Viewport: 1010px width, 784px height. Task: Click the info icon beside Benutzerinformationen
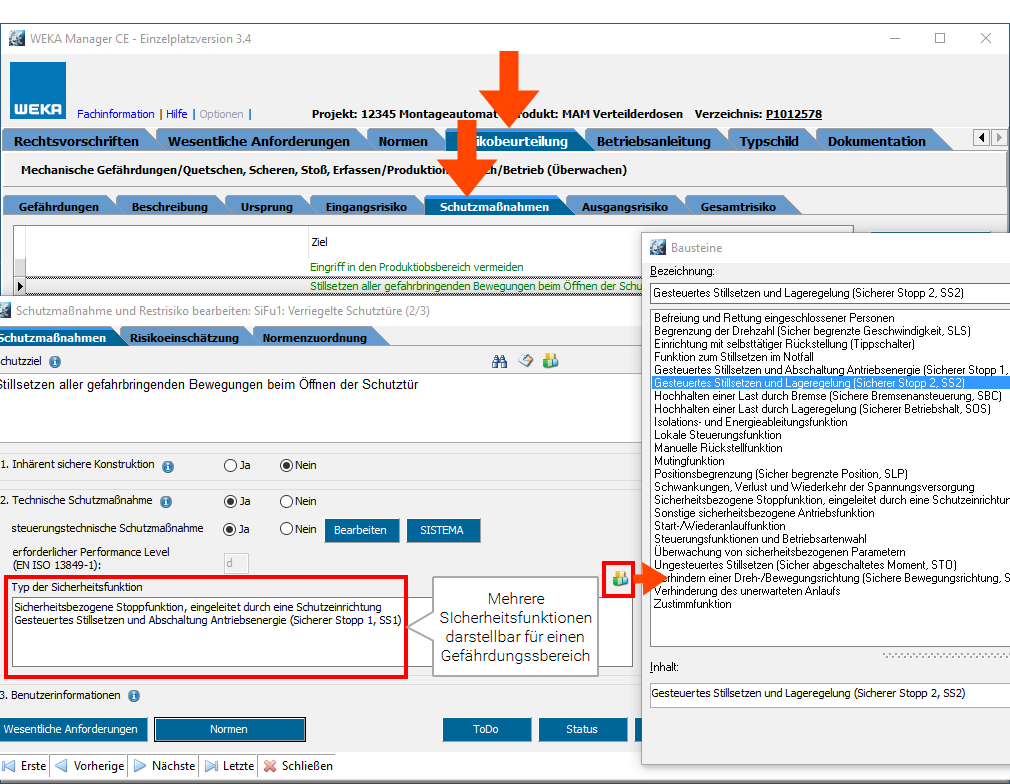[134, 696]
